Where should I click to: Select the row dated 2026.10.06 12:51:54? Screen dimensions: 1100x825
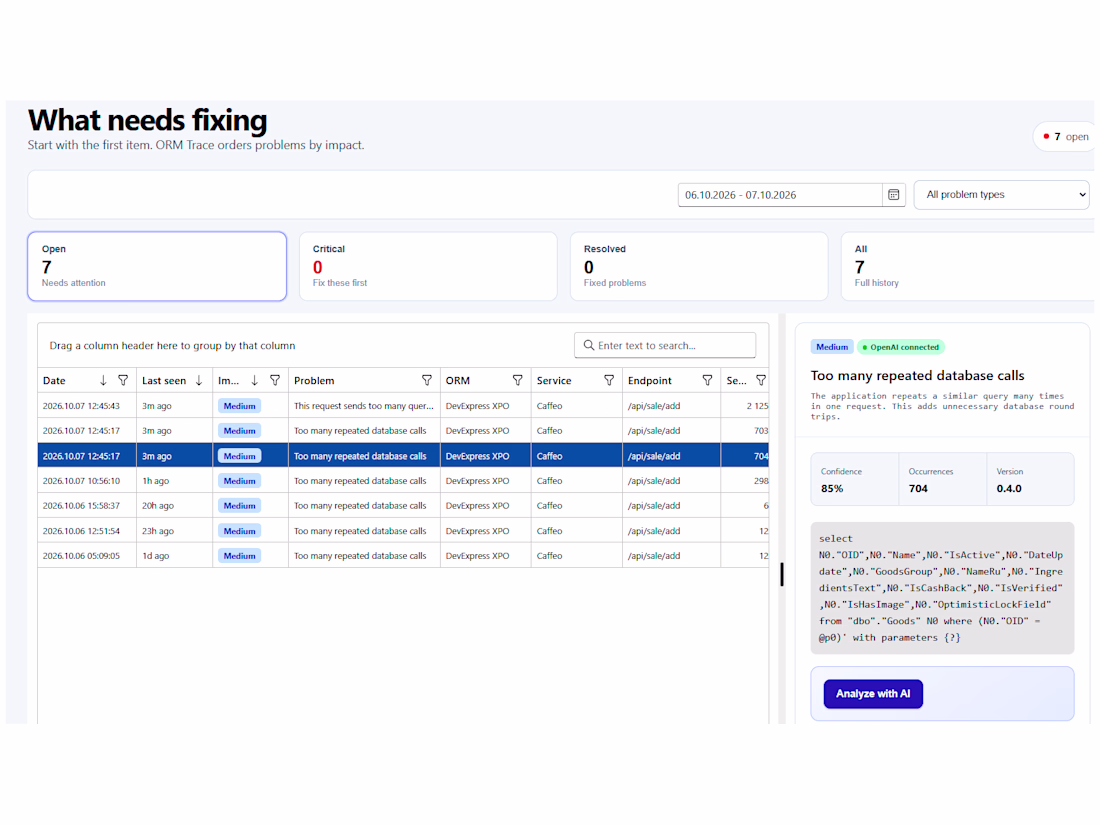click(403, 531)
